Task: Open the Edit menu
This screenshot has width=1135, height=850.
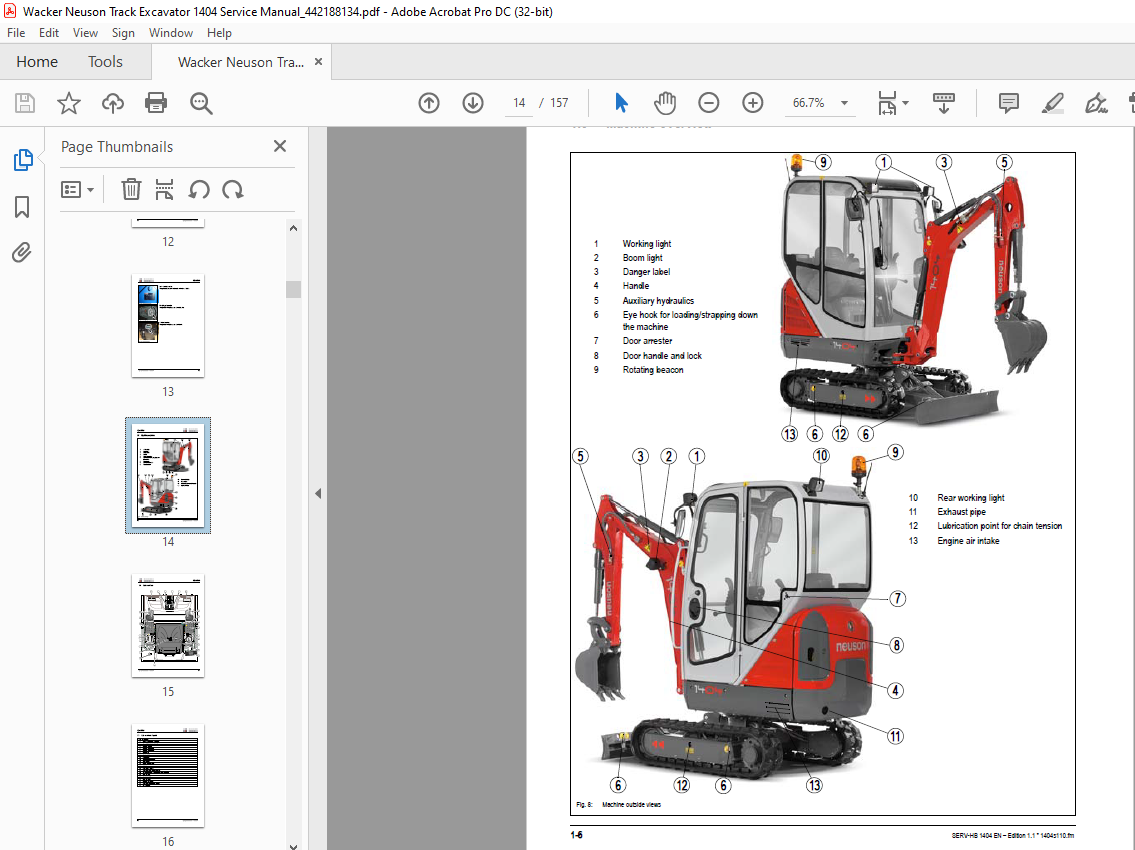Action: pos(48,33)
